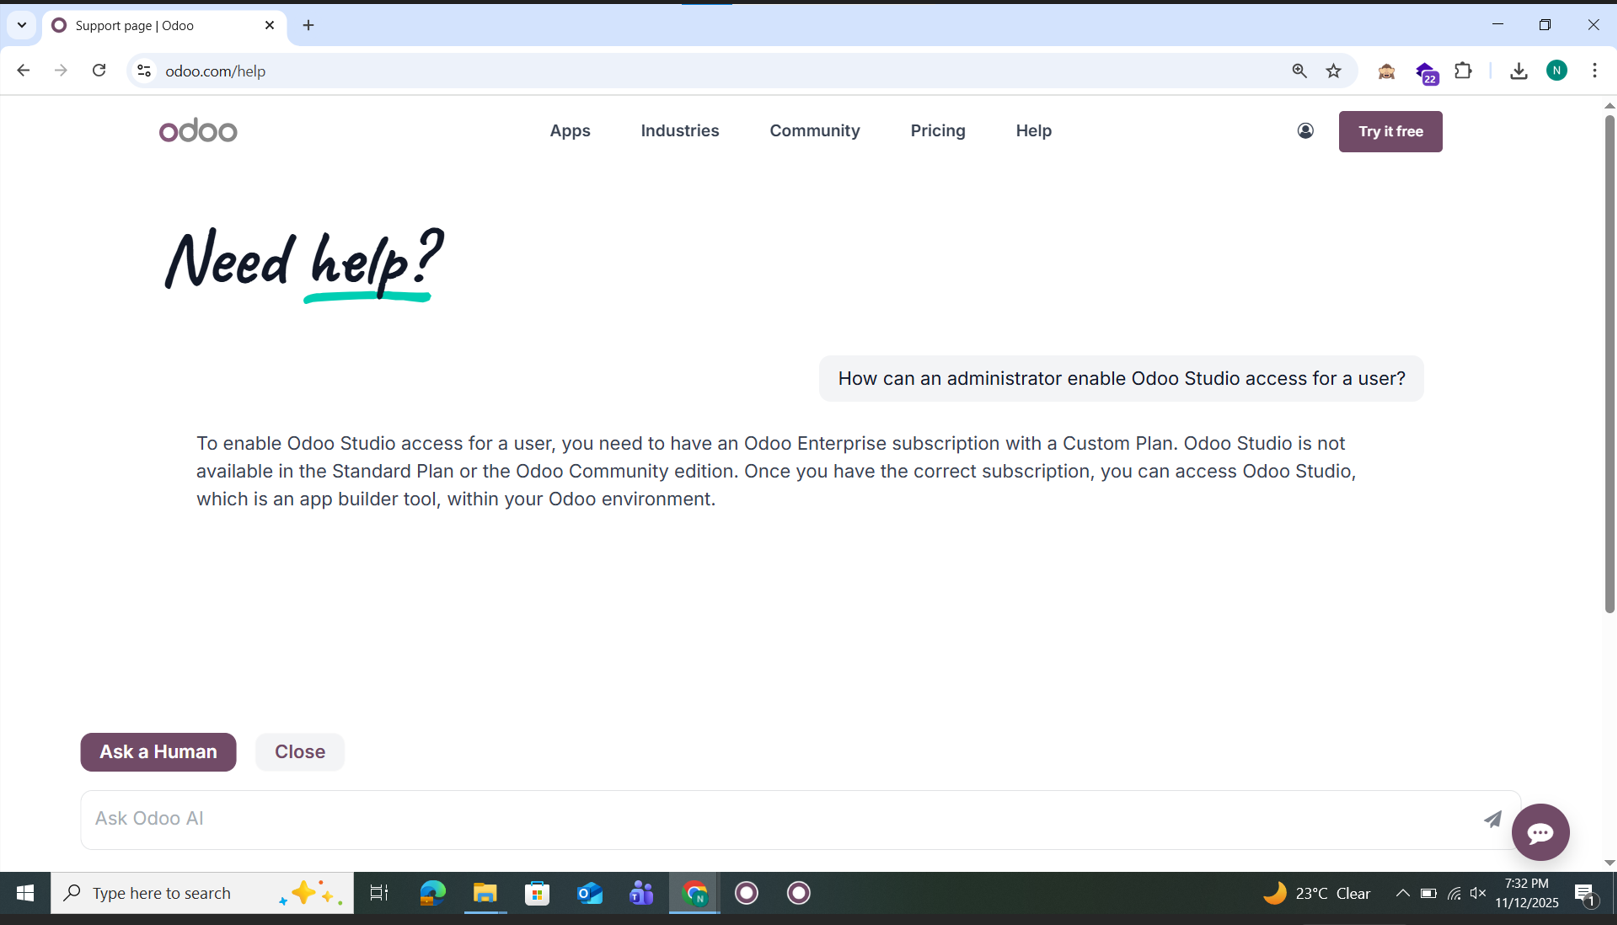Click the page vertical scrollbar
The image size is (1617, 925).
click(1609, 360)
